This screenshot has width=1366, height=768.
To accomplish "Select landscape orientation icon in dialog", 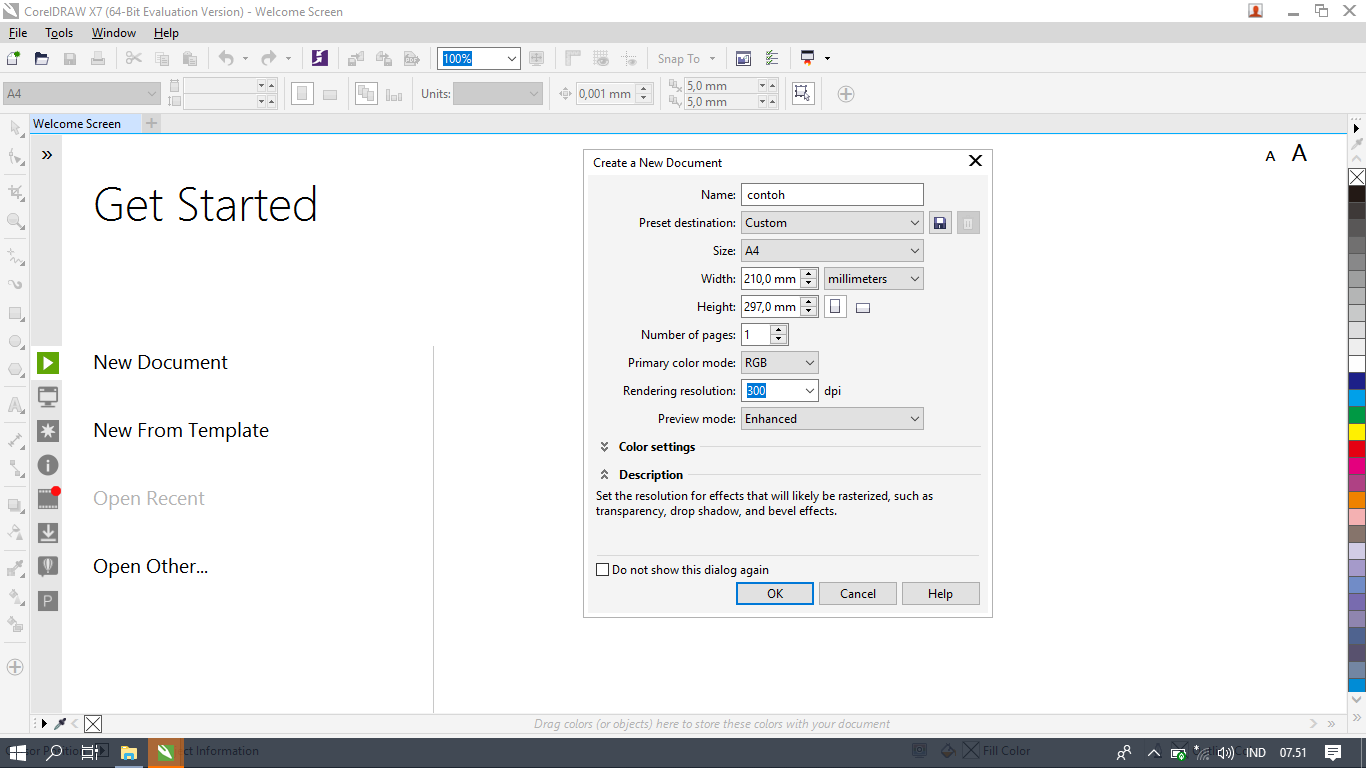I will 863,308.
